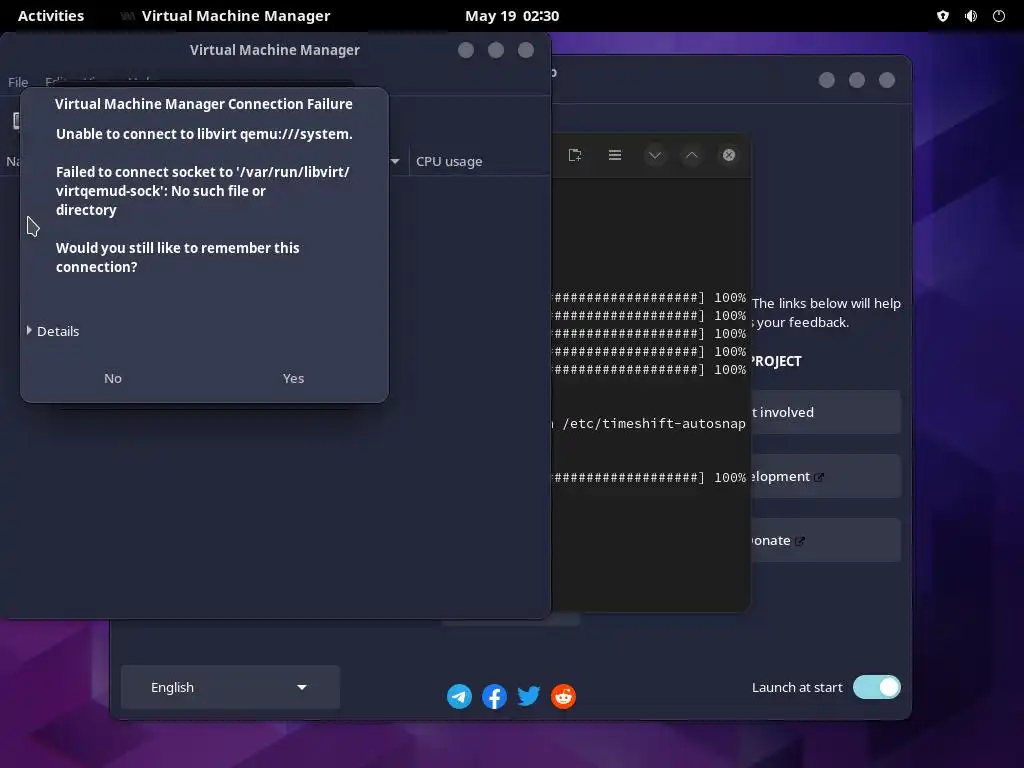Click the terminal up-chevron button
Viewport: 1024px width, 768px height.
click(692, 155)
